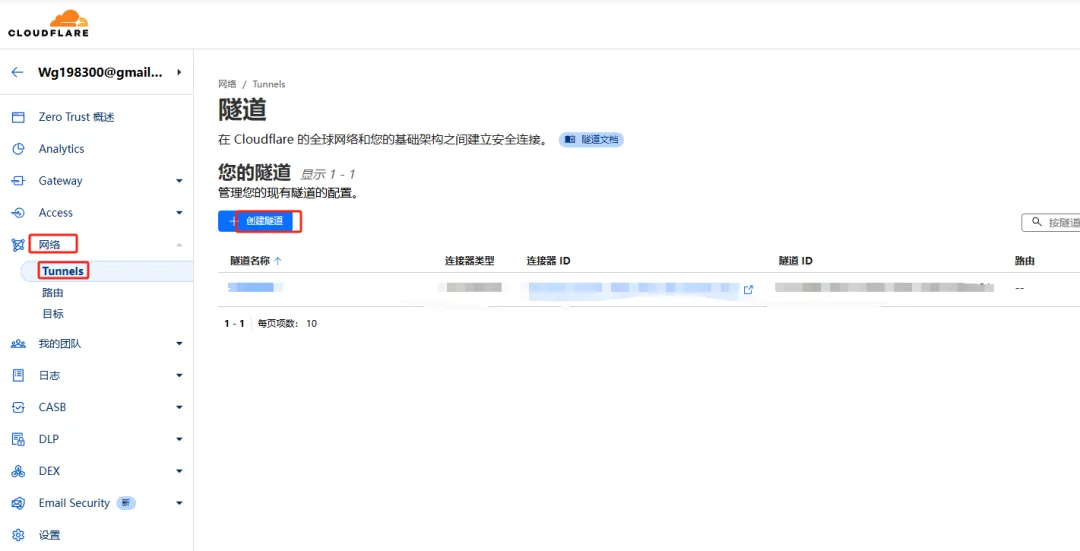Image resolution: width=1080 pixels, height=551 pixels.
Task: Click the Tunnels breadcrumb text
Action: click(269, 84)
